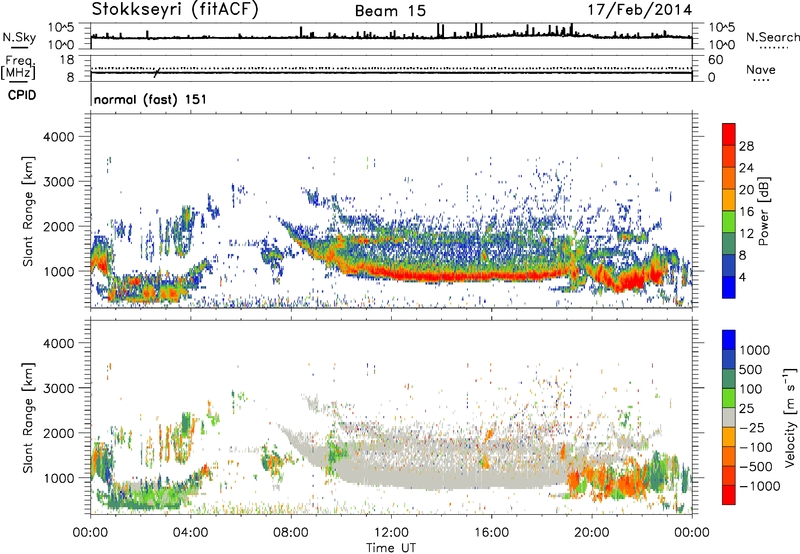Viewport: 800px width, 554px height.
Task: Select the "60" tick on the Nave axis
Action: click(716, 60)
